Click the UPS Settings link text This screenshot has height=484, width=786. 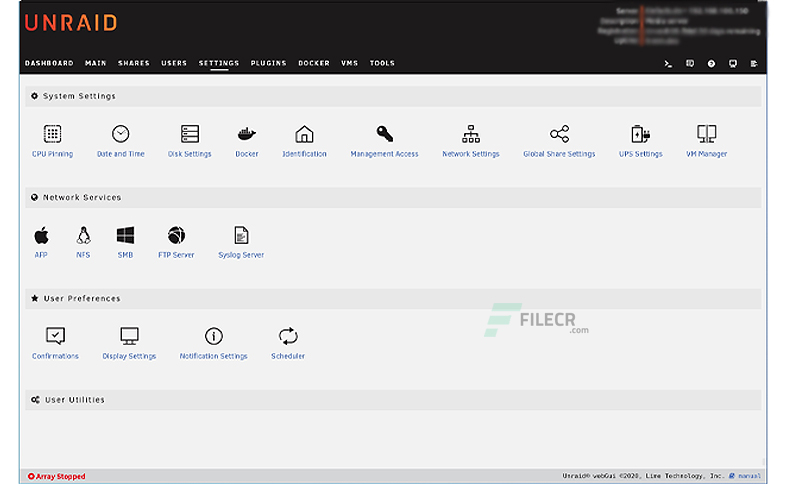pos(641,154)
